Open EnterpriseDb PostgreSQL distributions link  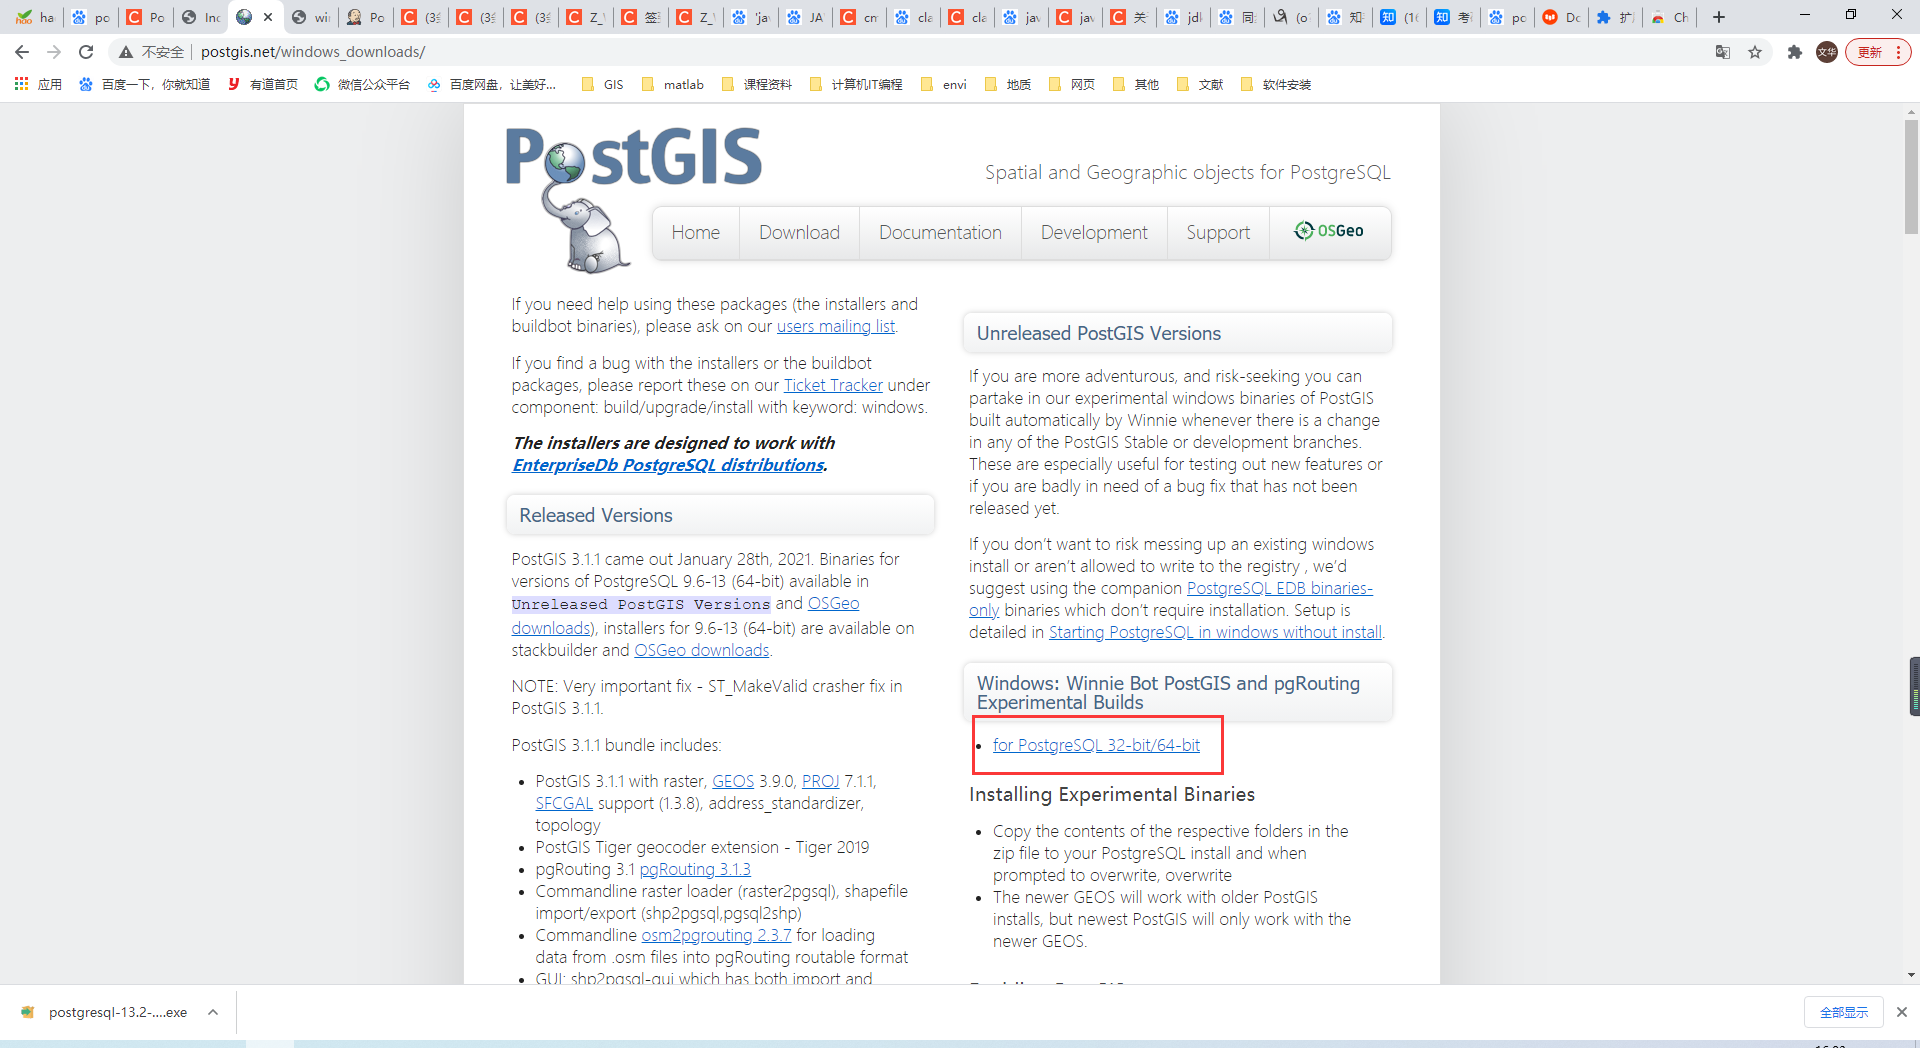point(668,465)
